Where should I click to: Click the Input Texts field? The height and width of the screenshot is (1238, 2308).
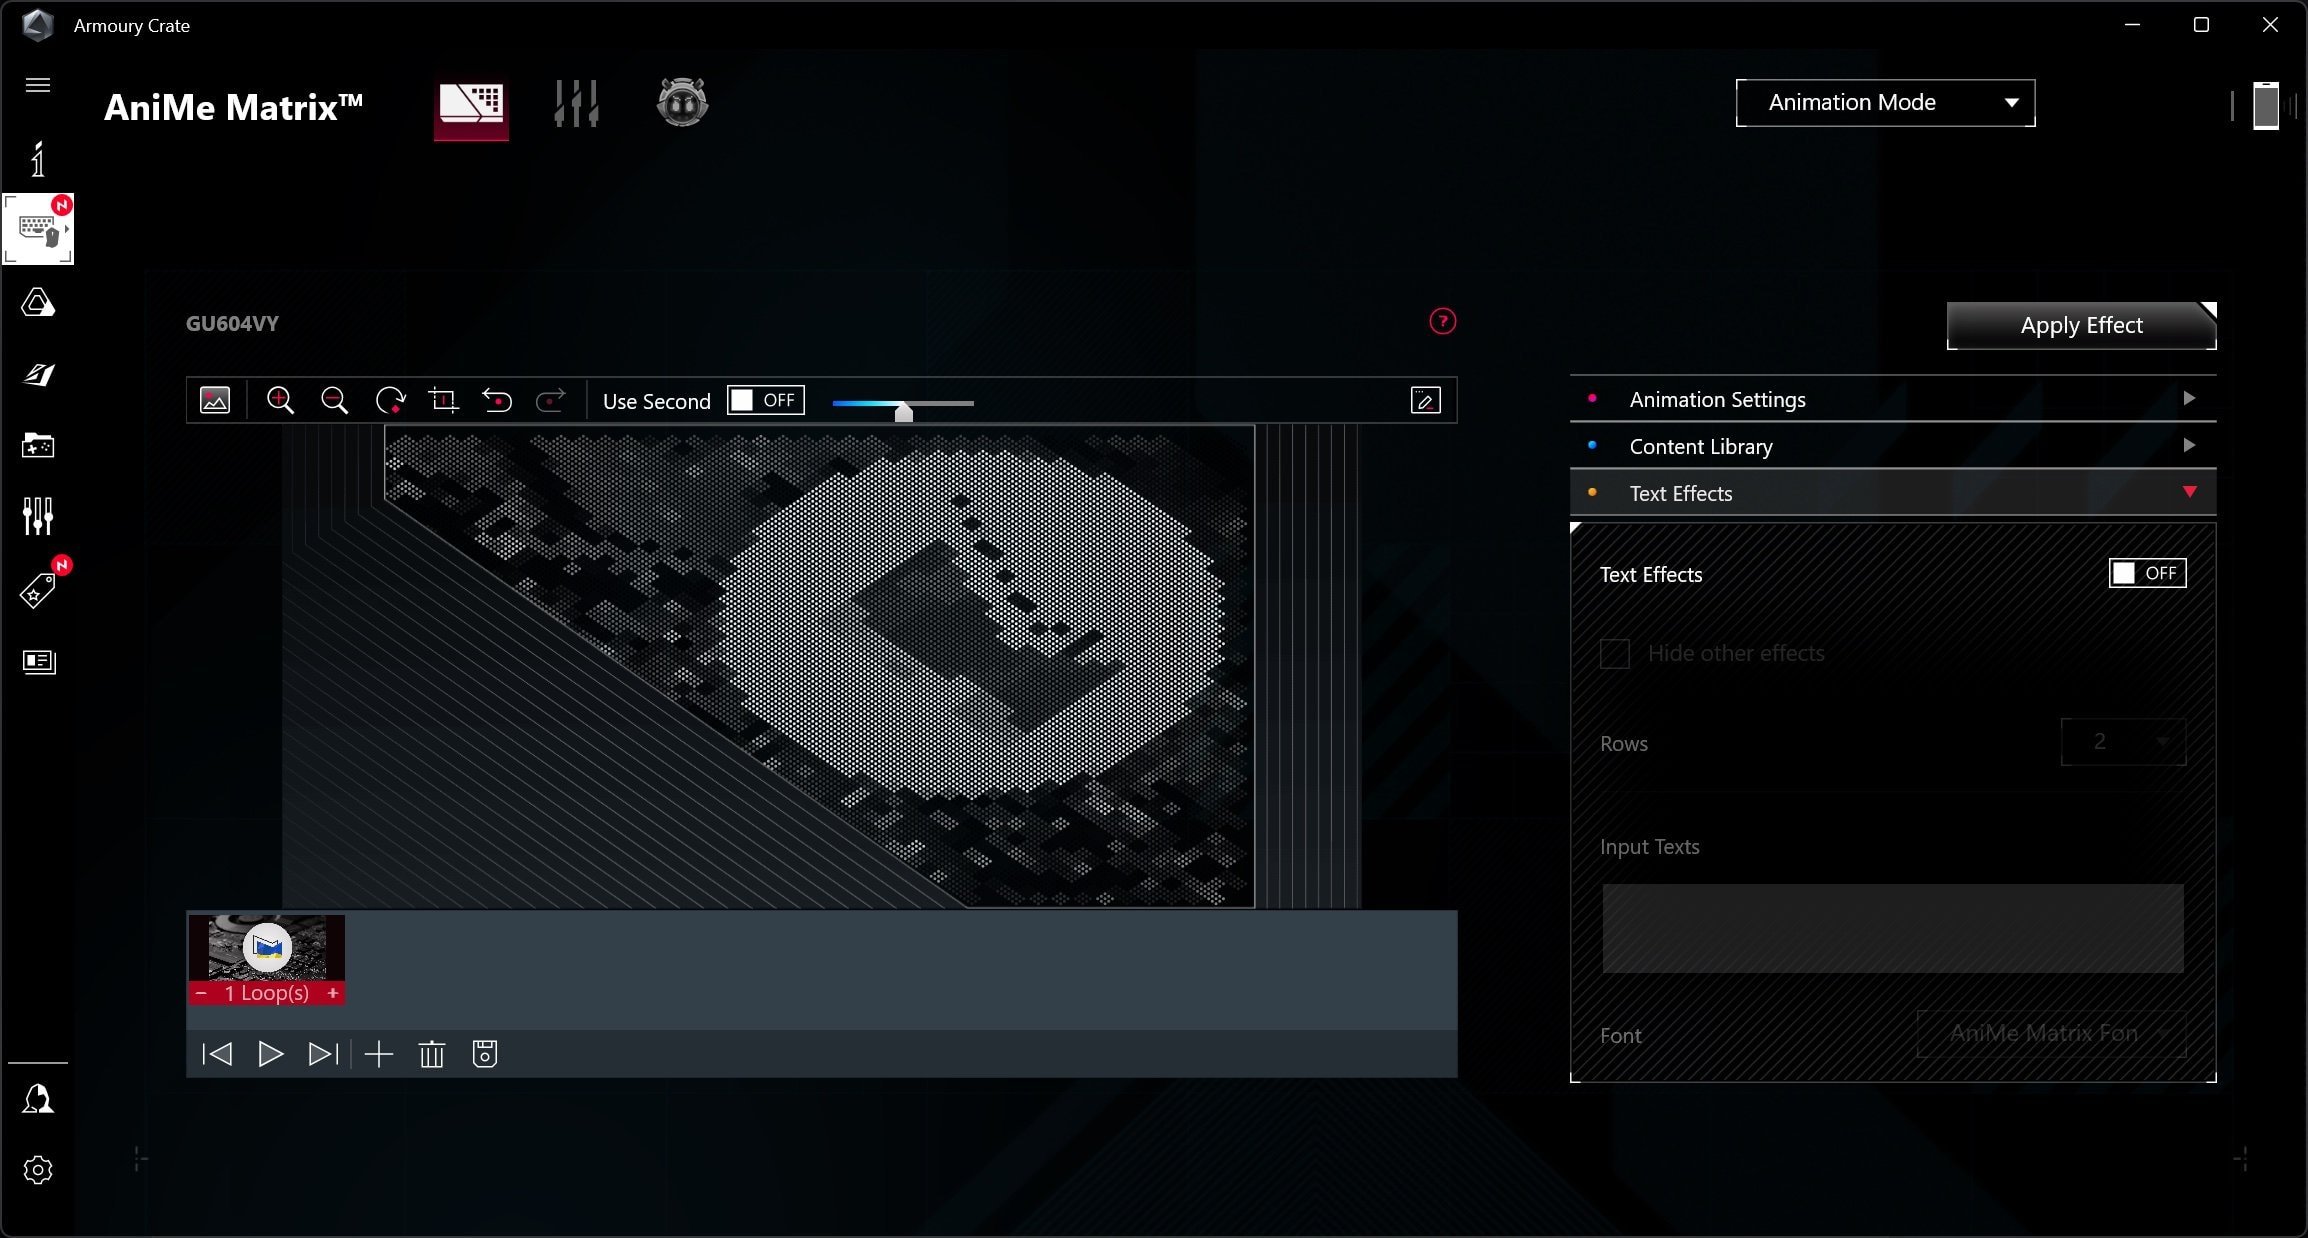(1893, 928)
